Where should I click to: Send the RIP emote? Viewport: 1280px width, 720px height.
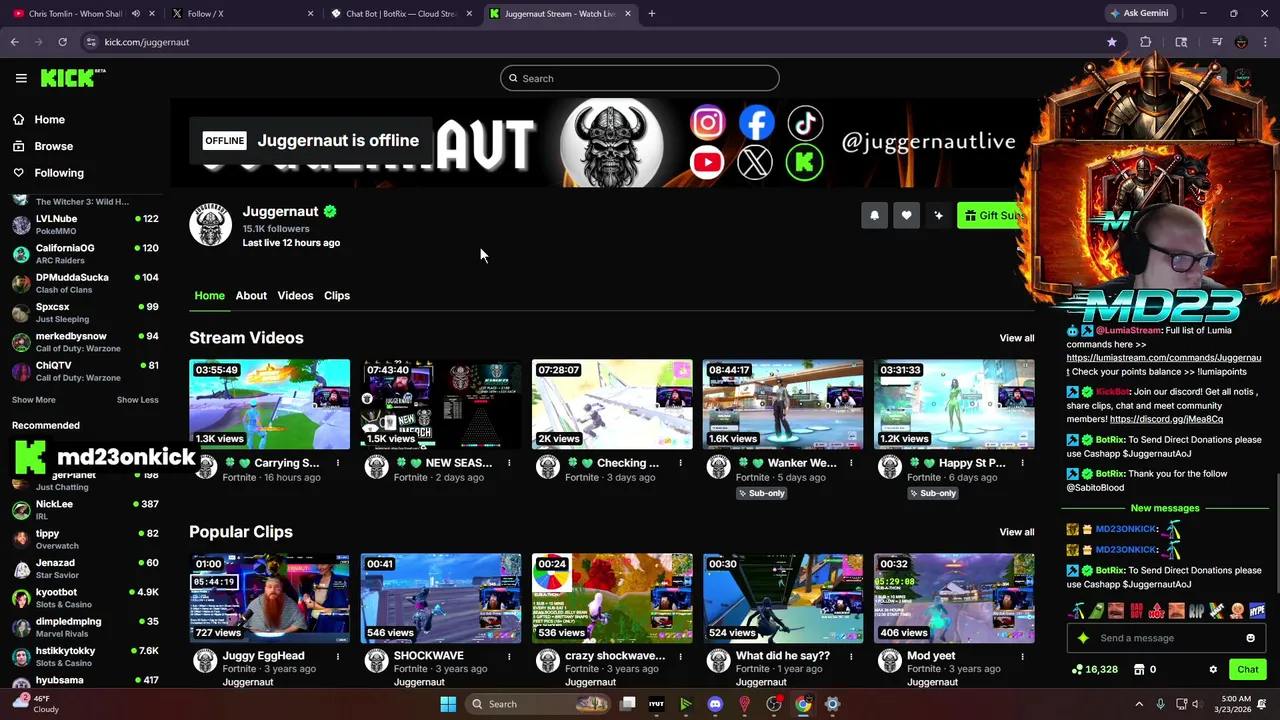click(1197, 610)
